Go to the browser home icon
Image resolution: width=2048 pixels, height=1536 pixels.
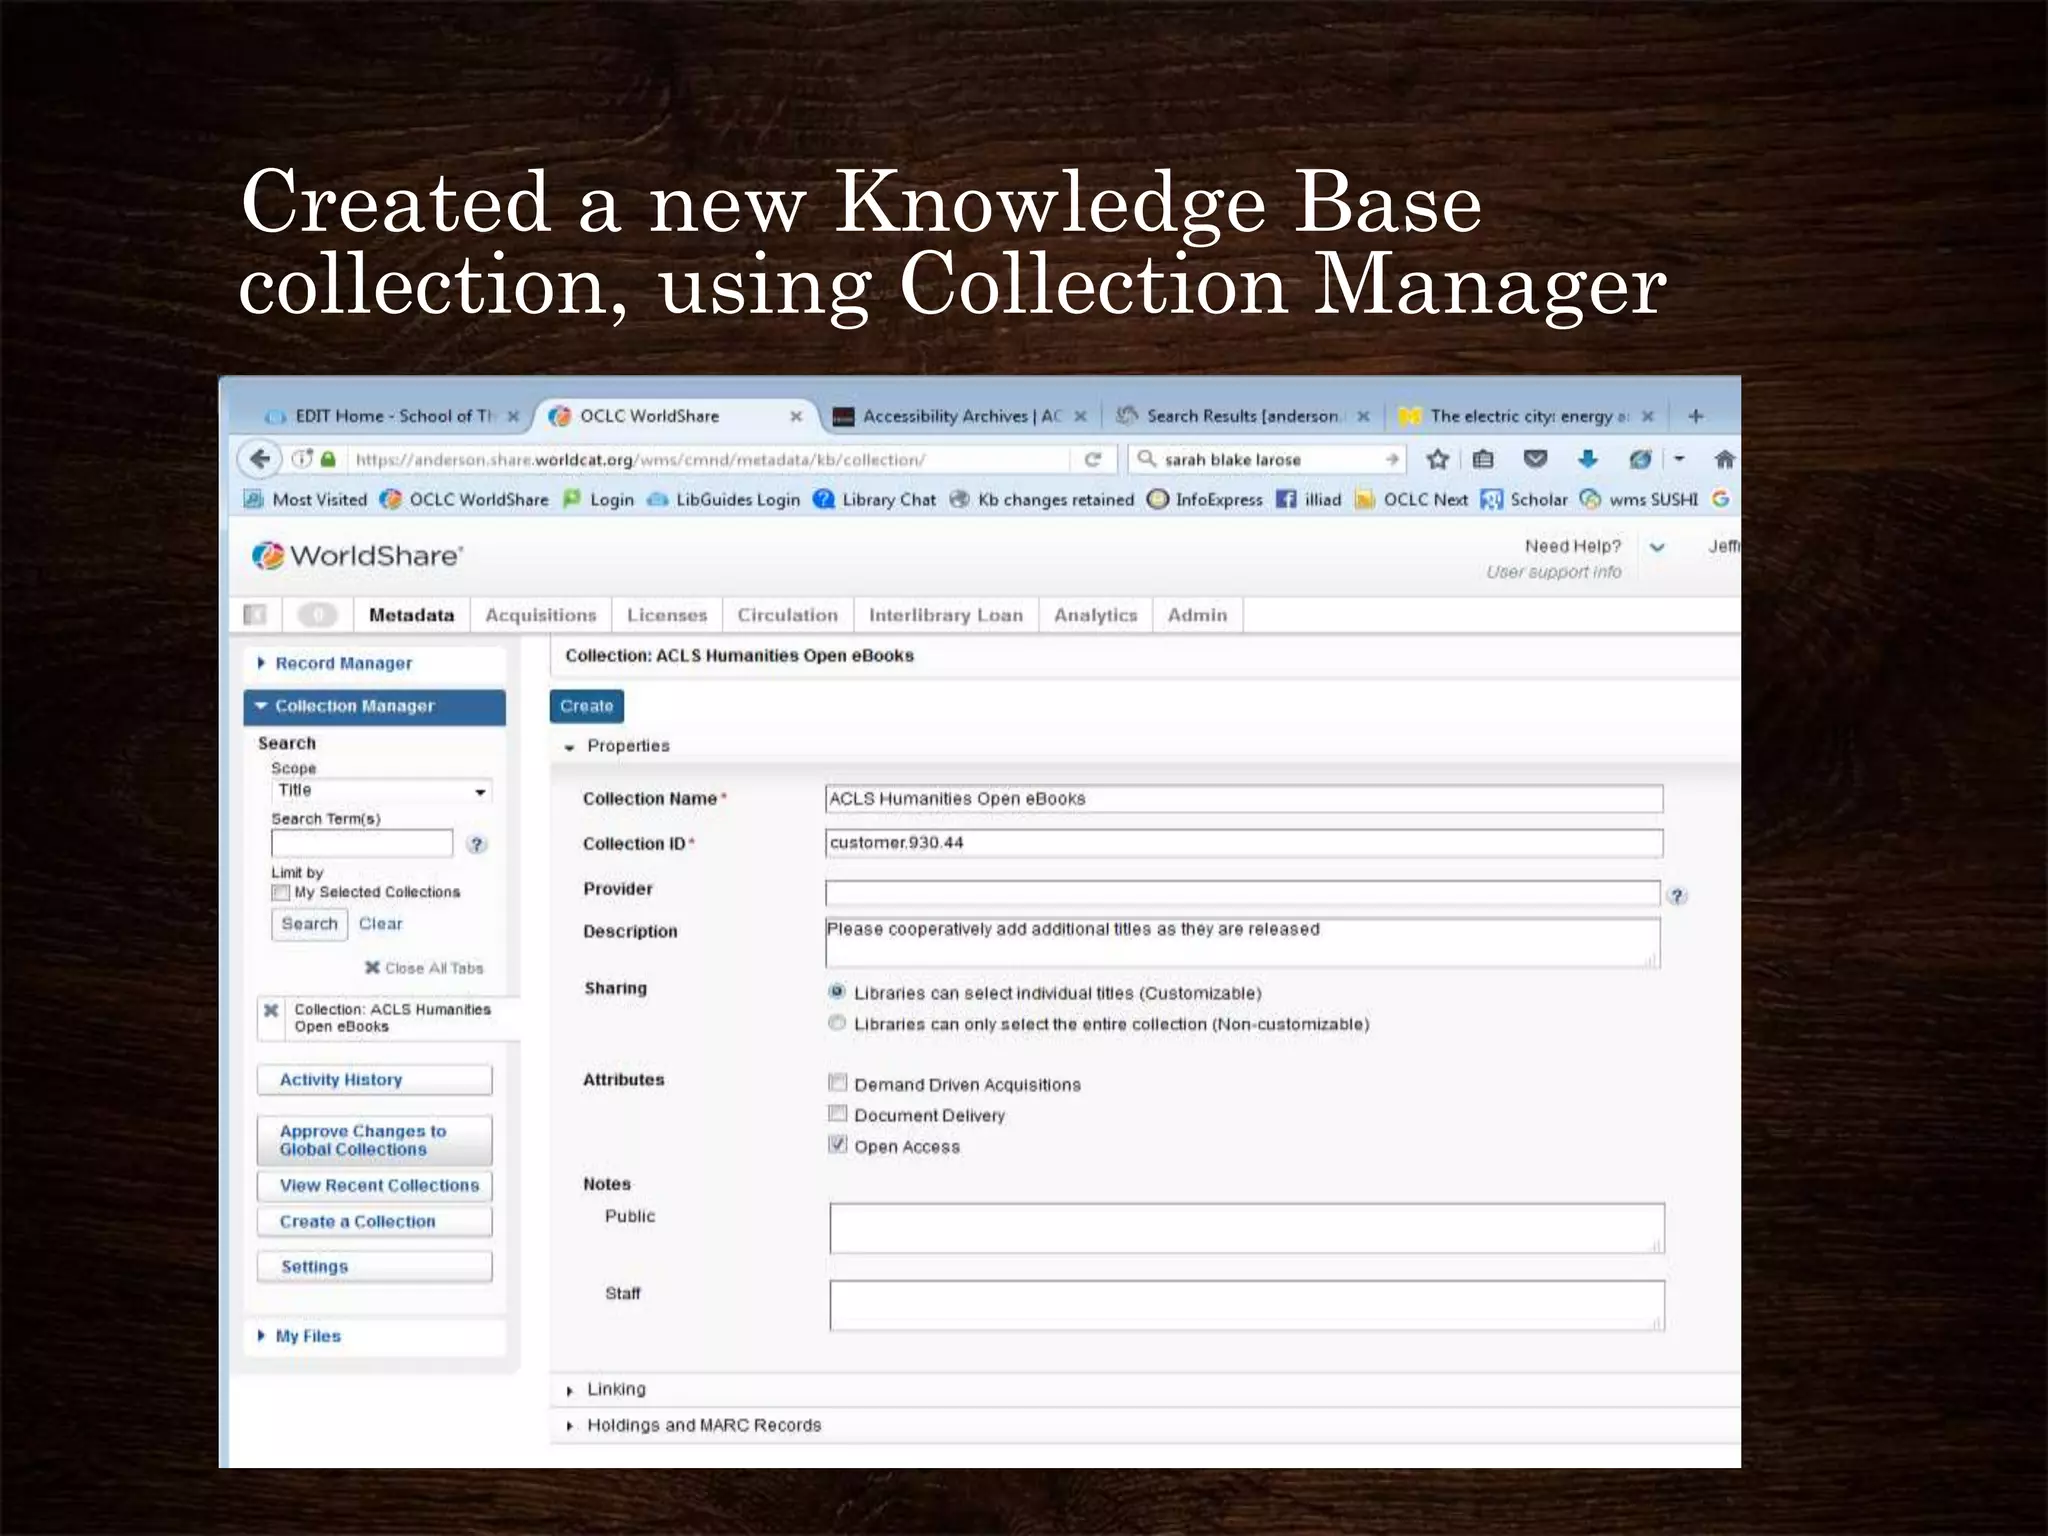coord(1724,459)
